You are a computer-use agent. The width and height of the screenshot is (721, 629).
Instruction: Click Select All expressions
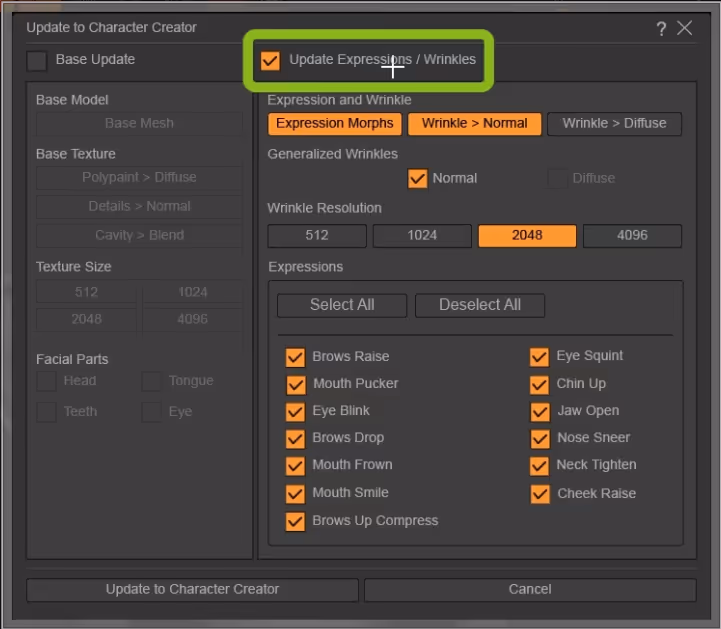[x=342, y=305]
